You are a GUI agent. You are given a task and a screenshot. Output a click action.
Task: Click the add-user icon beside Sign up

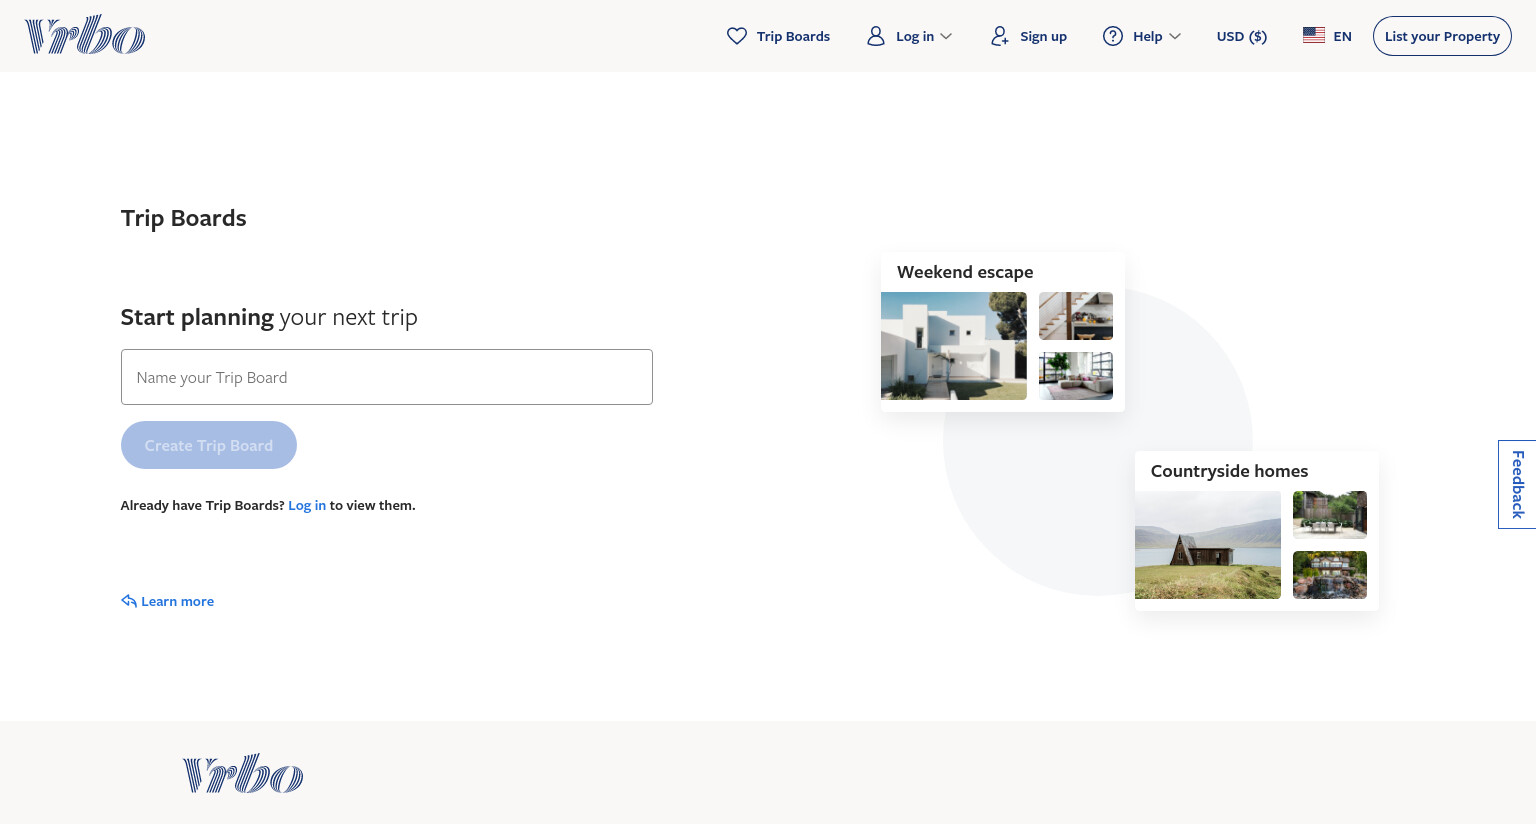(1000, 36)
